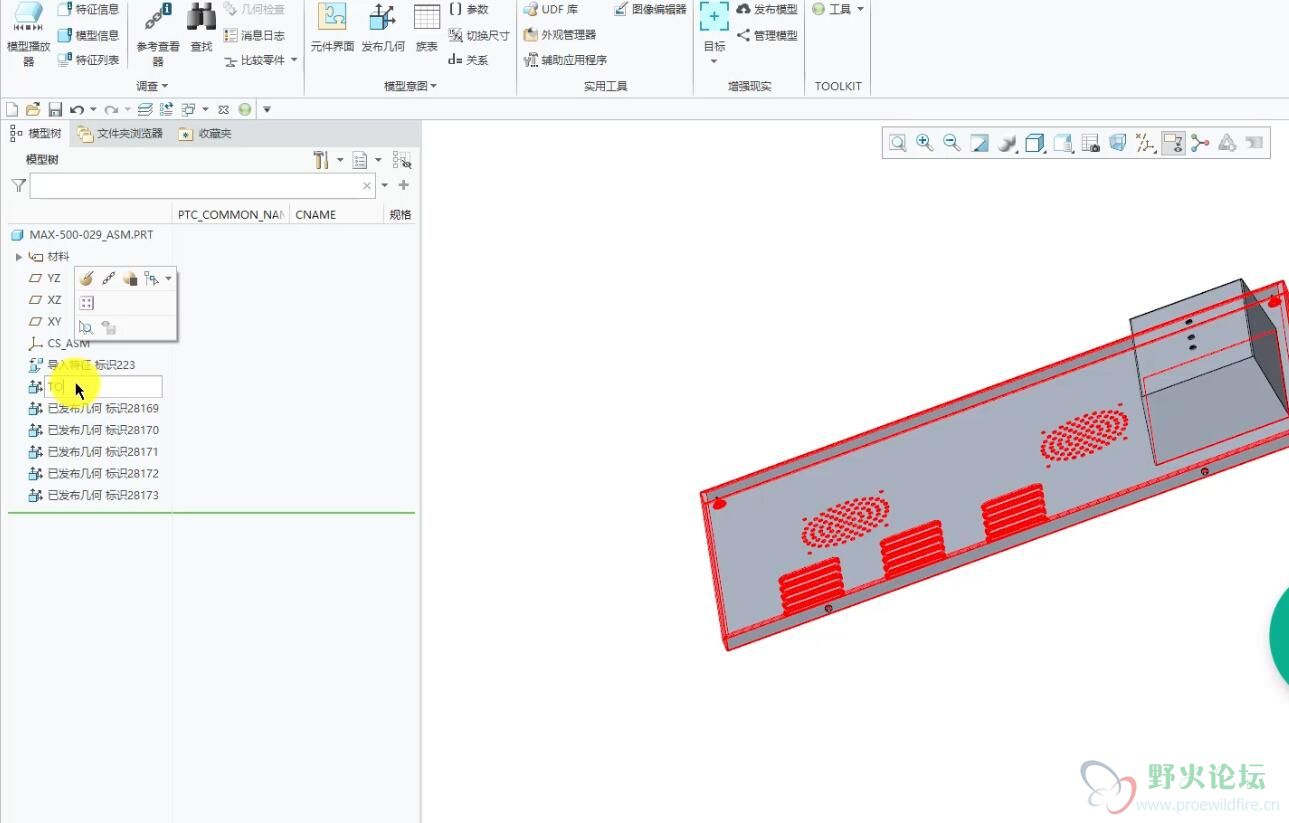
Task: Open saved orientations box icon
Action: 1036,144
